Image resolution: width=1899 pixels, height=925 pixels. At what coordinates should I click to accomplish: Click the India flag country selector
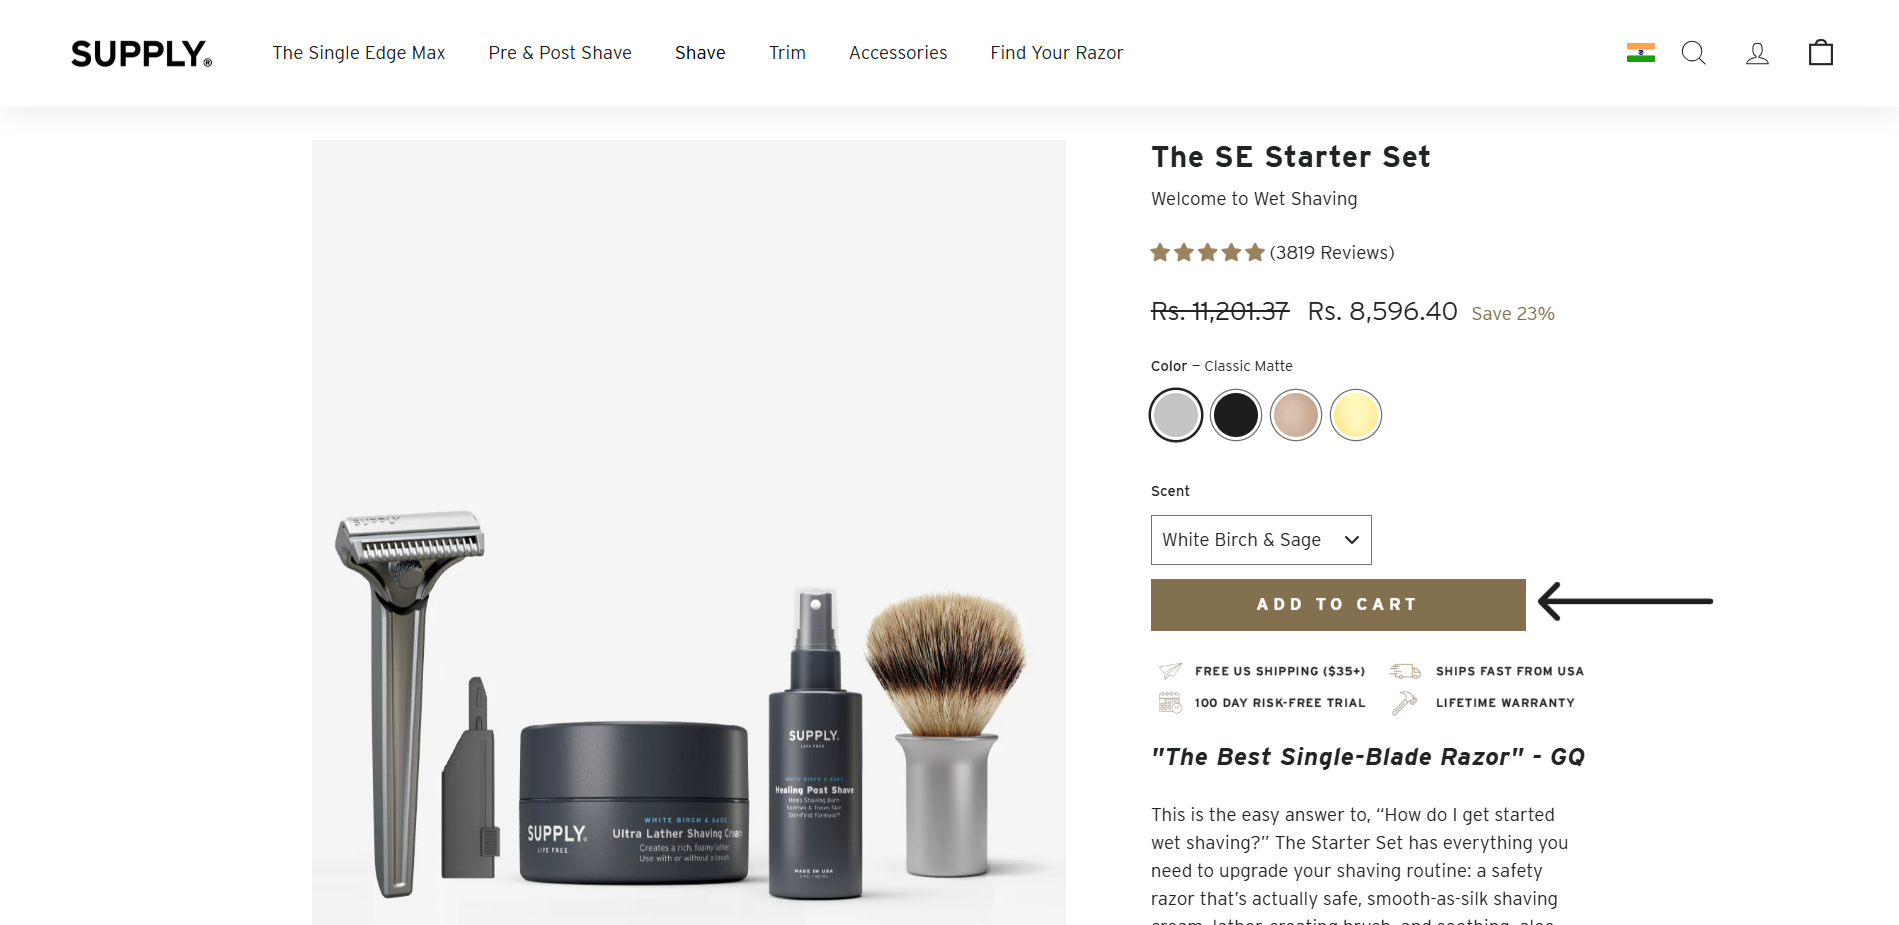pos(1641,53)
